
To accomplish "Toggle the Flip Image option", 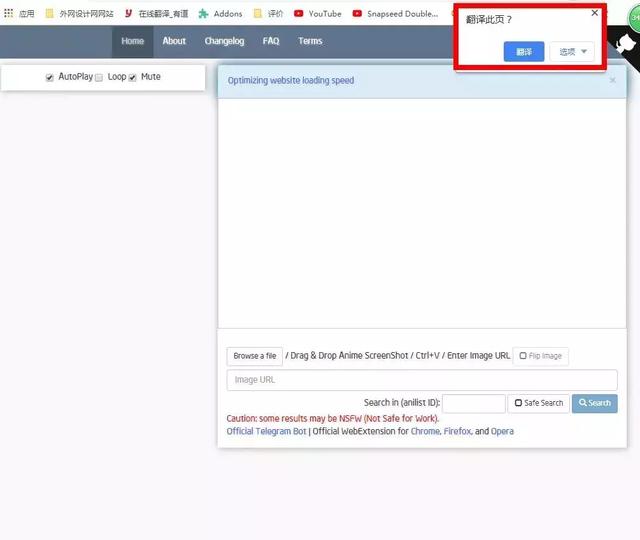I will tap(541, 356).
